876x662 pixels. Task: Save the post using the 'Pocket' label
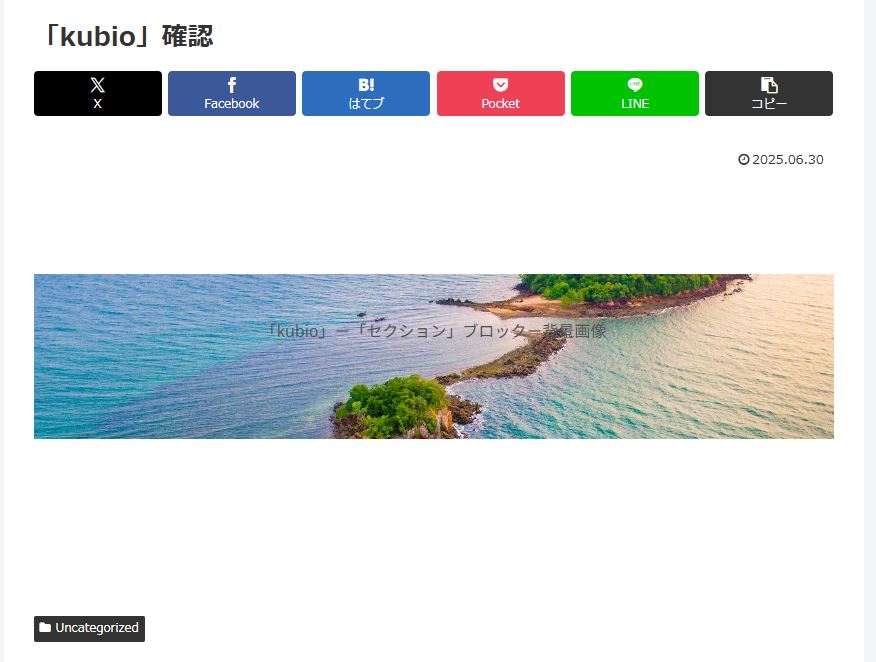click(501, 104)
